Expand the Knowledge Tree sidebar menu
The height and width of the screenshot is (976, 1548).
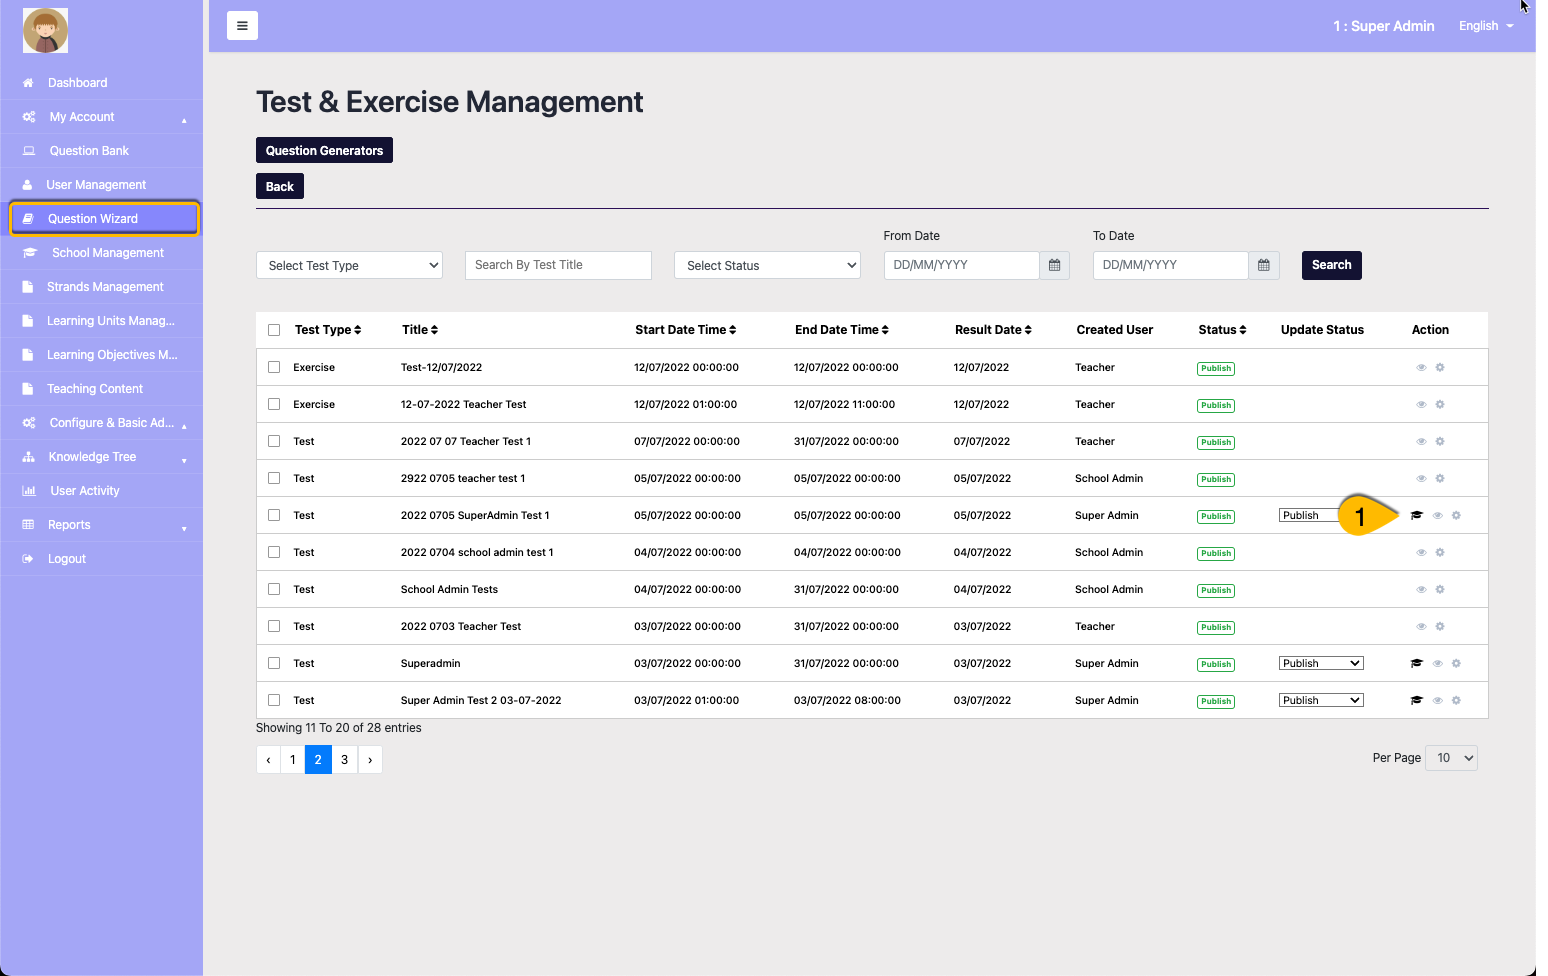(102, 457)
